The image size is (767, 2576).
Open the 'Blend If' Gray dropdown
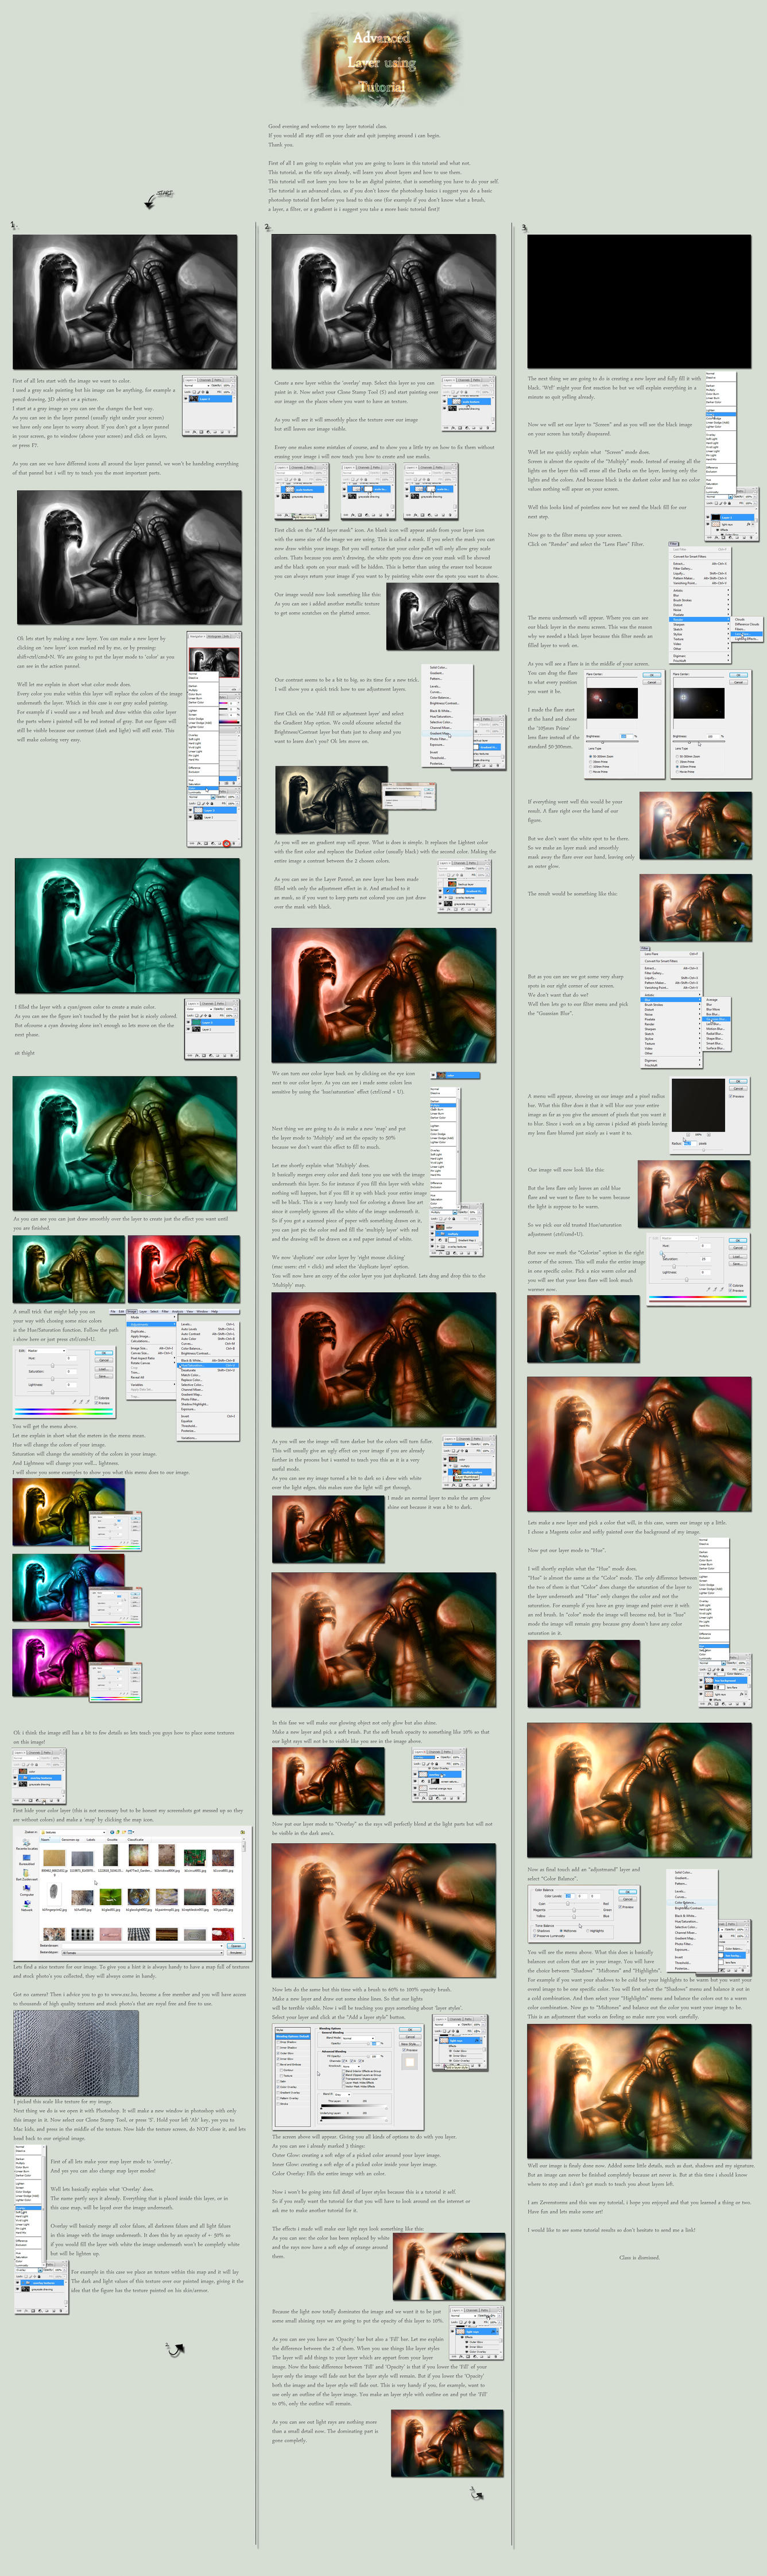343,2094
